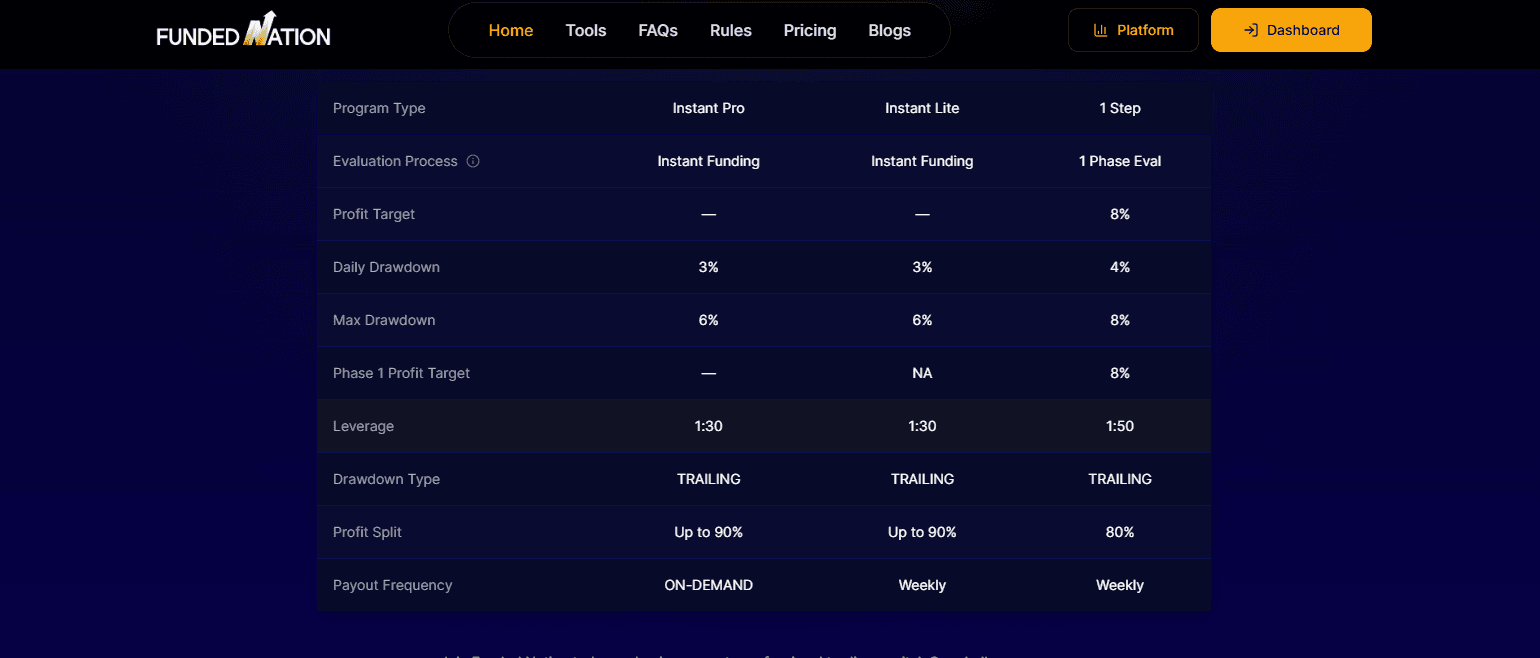Click the bar chart icon on Platform

click(1101, 30)
